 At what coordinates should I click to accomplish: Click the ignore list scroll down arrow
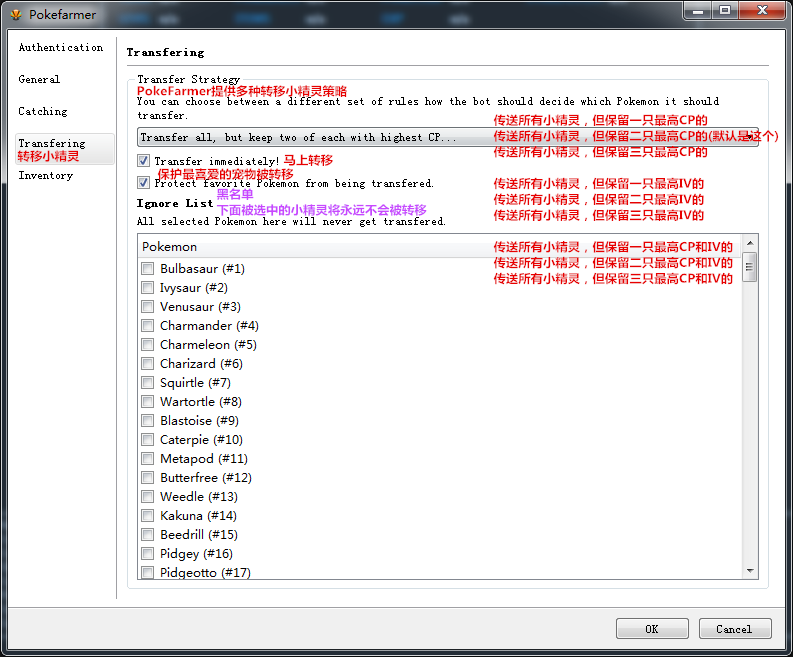tap(750, 571)
